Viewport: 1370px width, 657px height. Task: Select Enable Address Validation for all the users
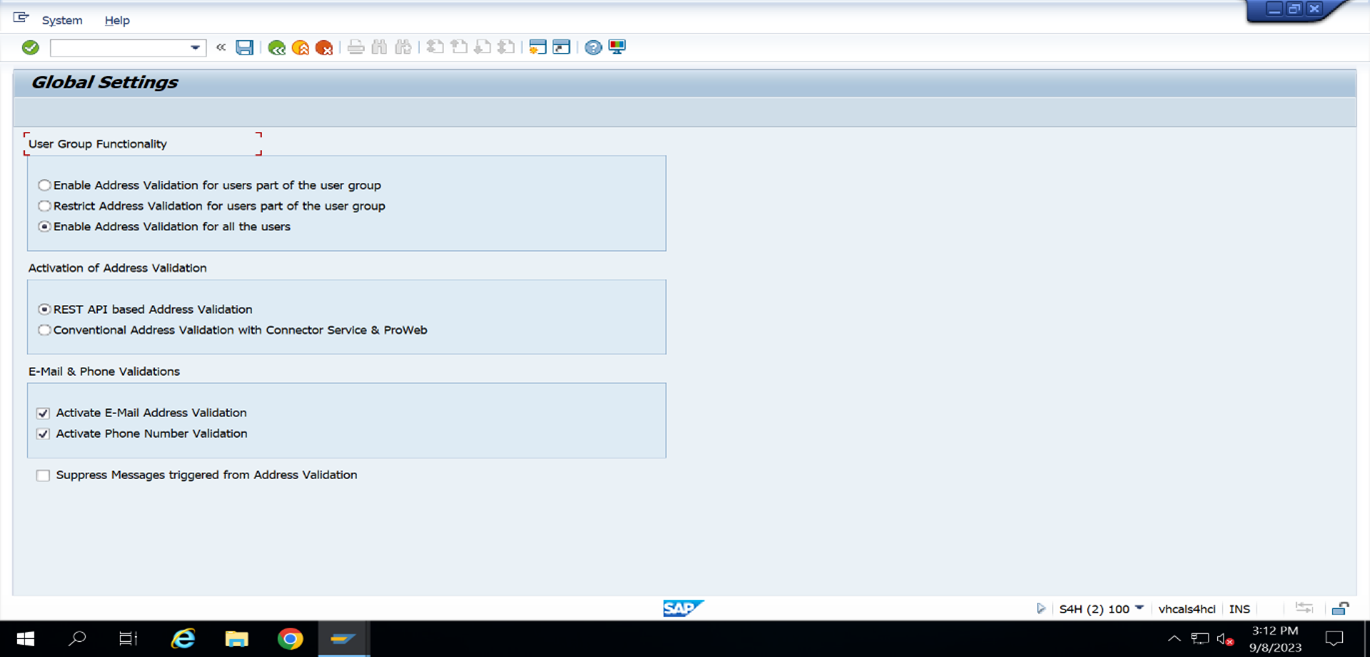pyautogui.click(x=44, y=226)
